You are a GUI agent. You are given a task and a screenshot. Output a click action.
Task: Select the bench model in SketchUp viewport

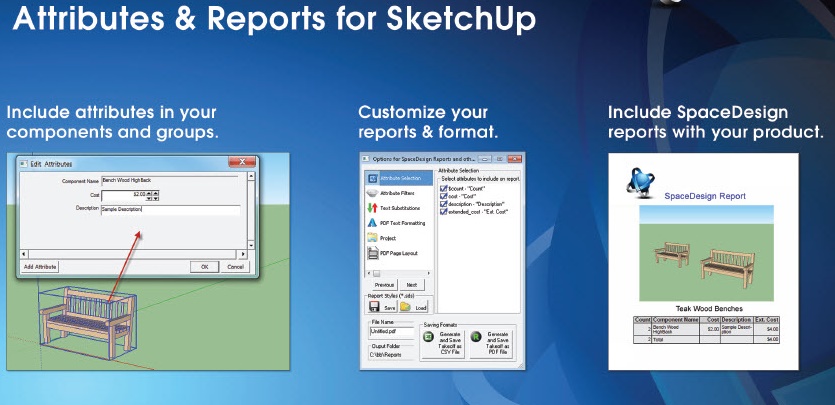88,325
